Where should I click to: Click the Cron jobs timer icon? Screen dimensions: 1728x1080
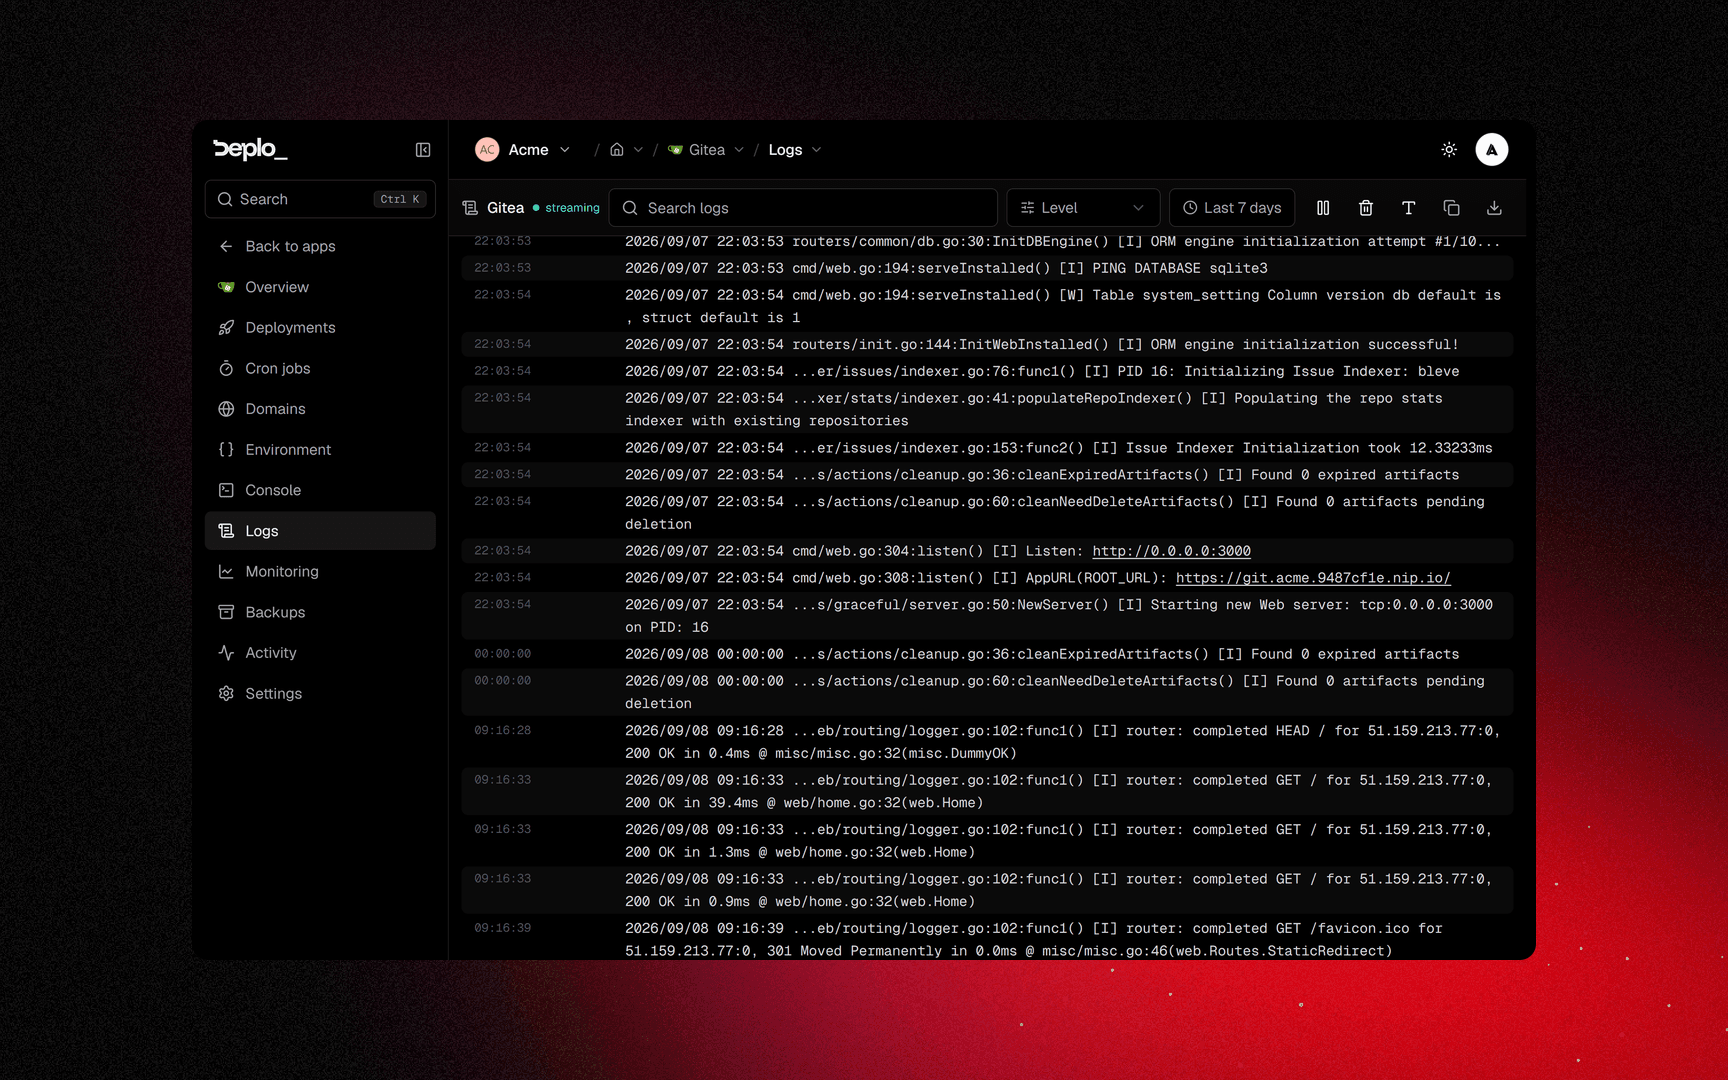pyautogui.click(x=226, y=368)
